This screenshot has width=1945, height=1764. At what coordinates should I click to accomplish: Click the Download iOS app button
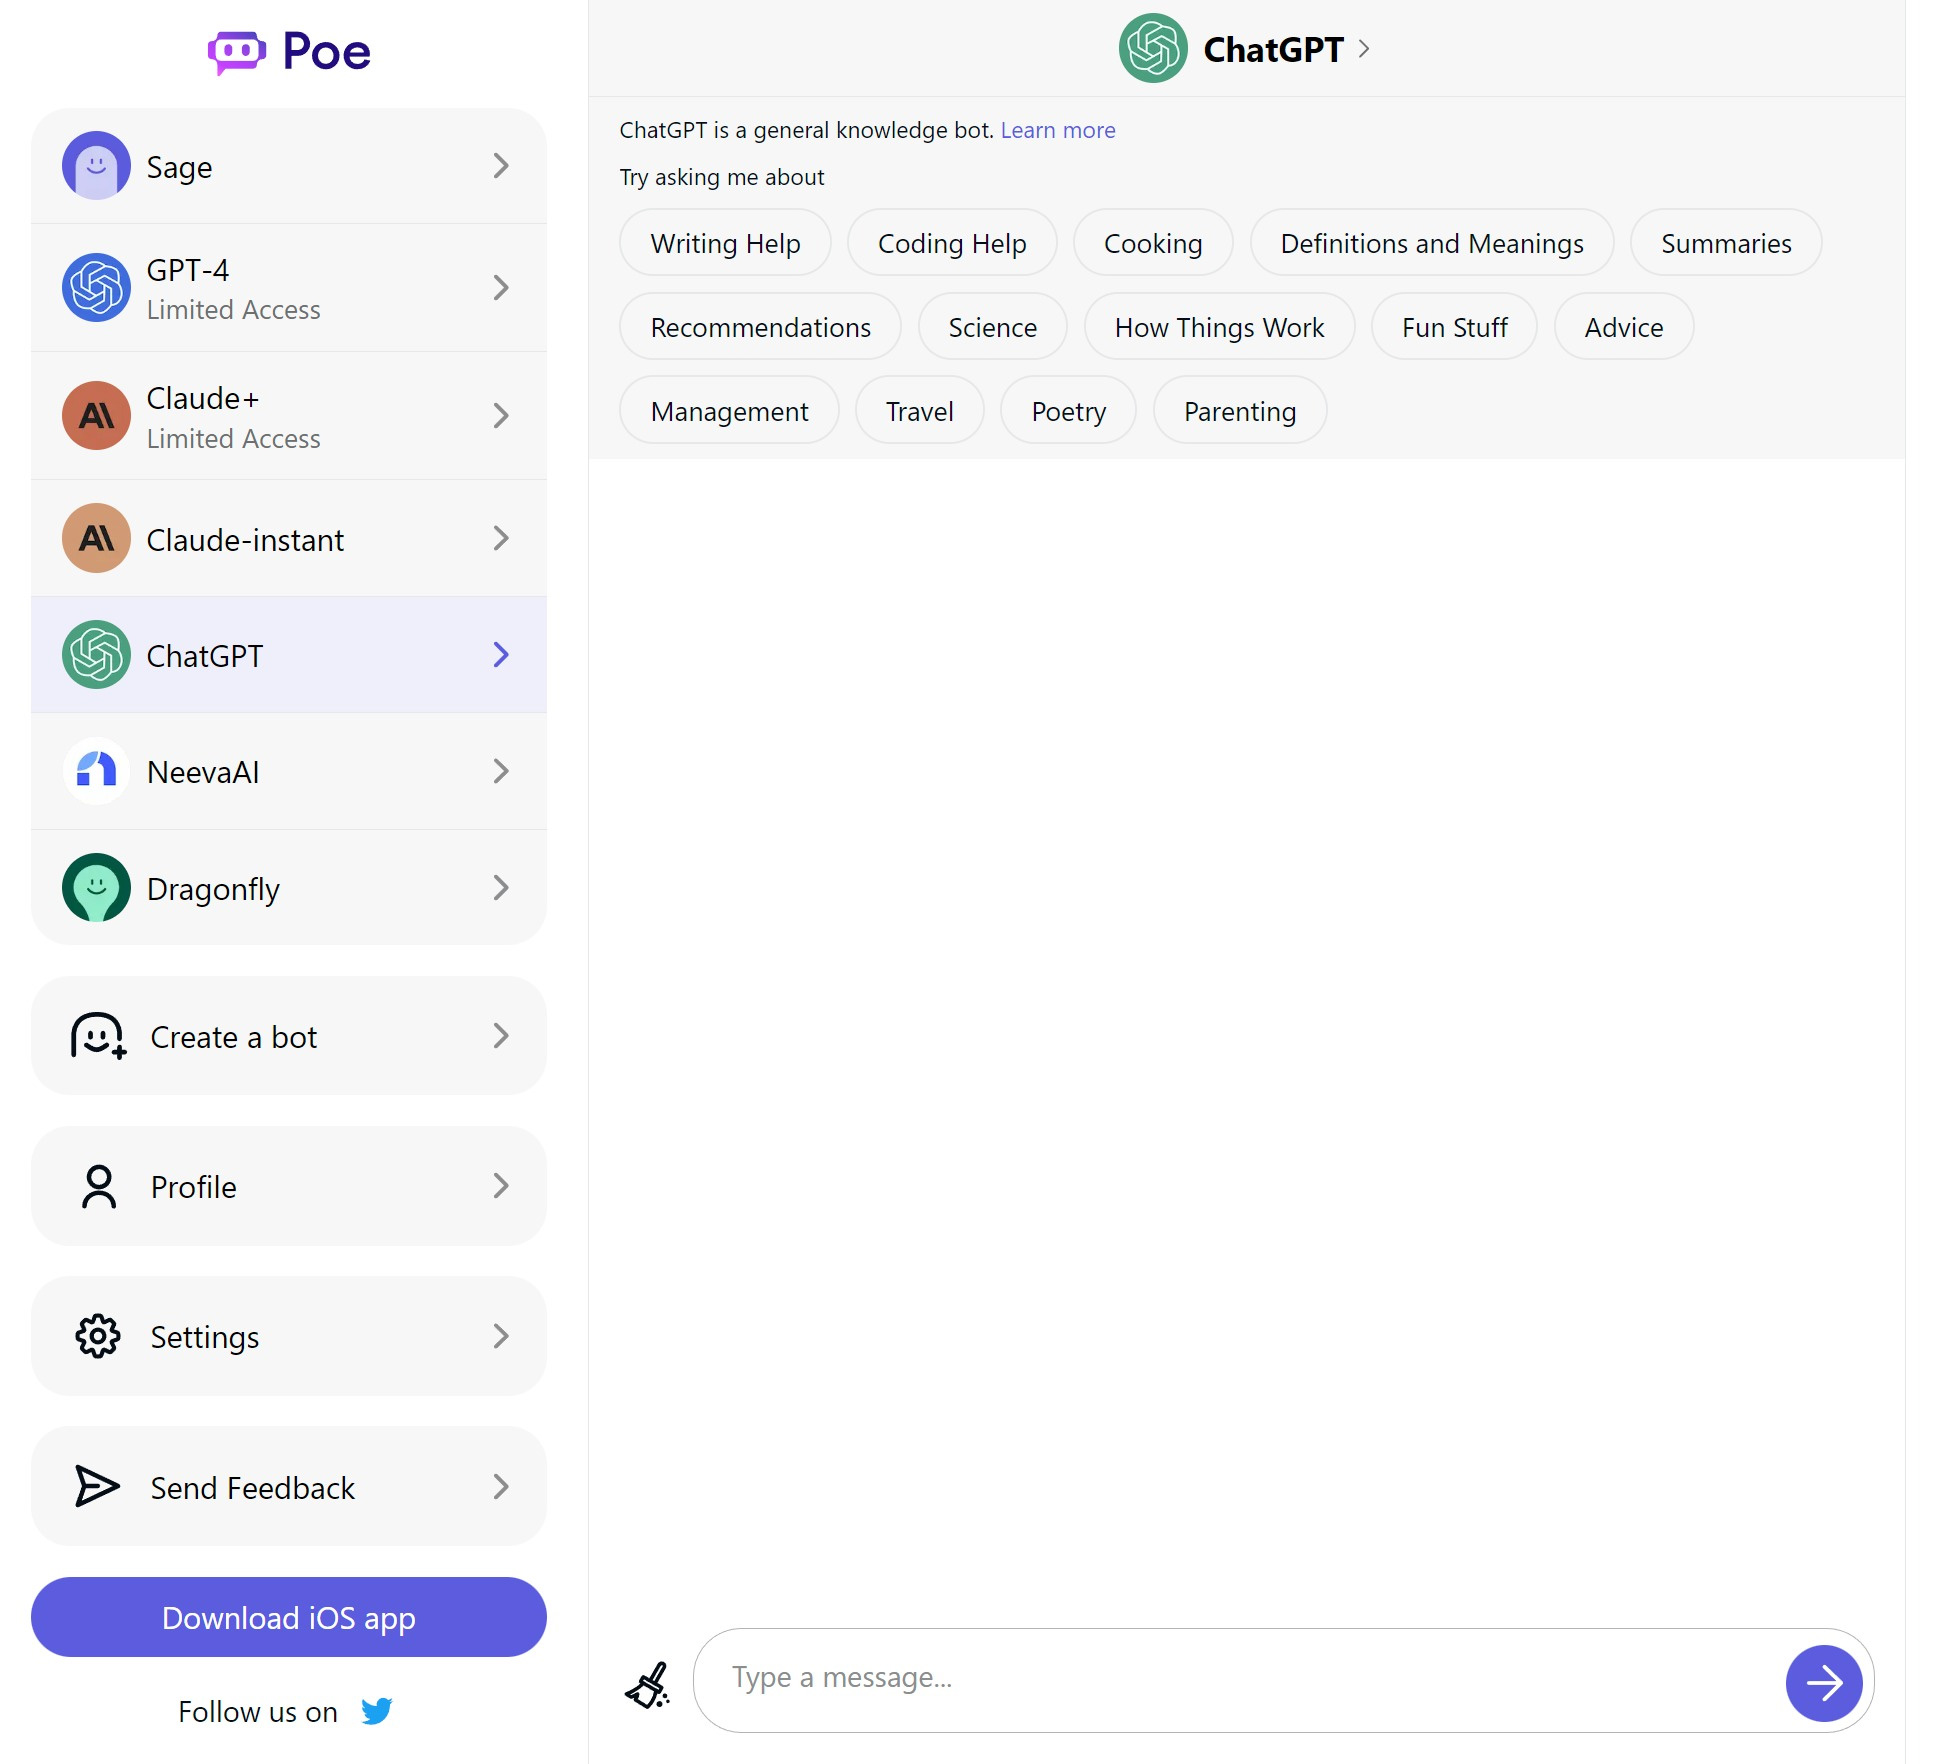pyautogui.click(x=288, y=1617)
